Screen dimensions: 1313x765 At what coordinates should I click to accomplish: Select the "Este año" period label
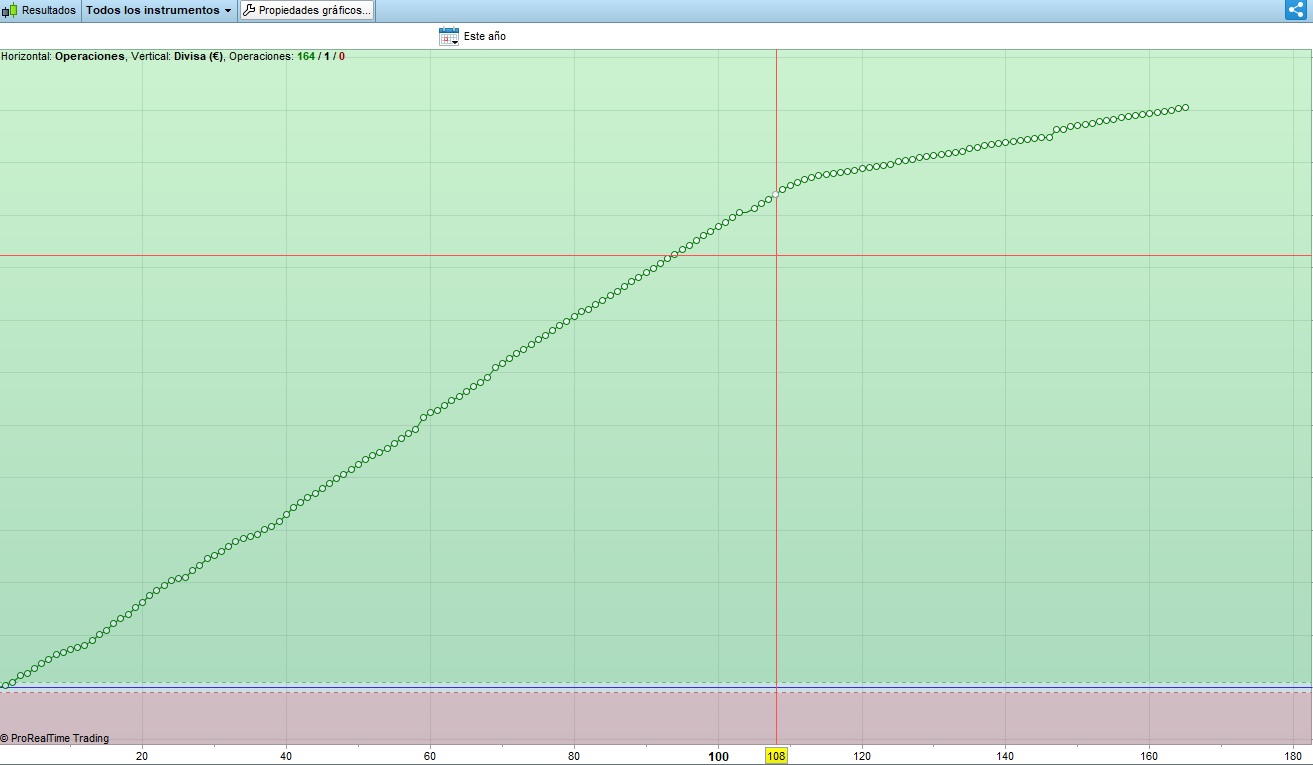pyautogui.click(x=485, y=36)
